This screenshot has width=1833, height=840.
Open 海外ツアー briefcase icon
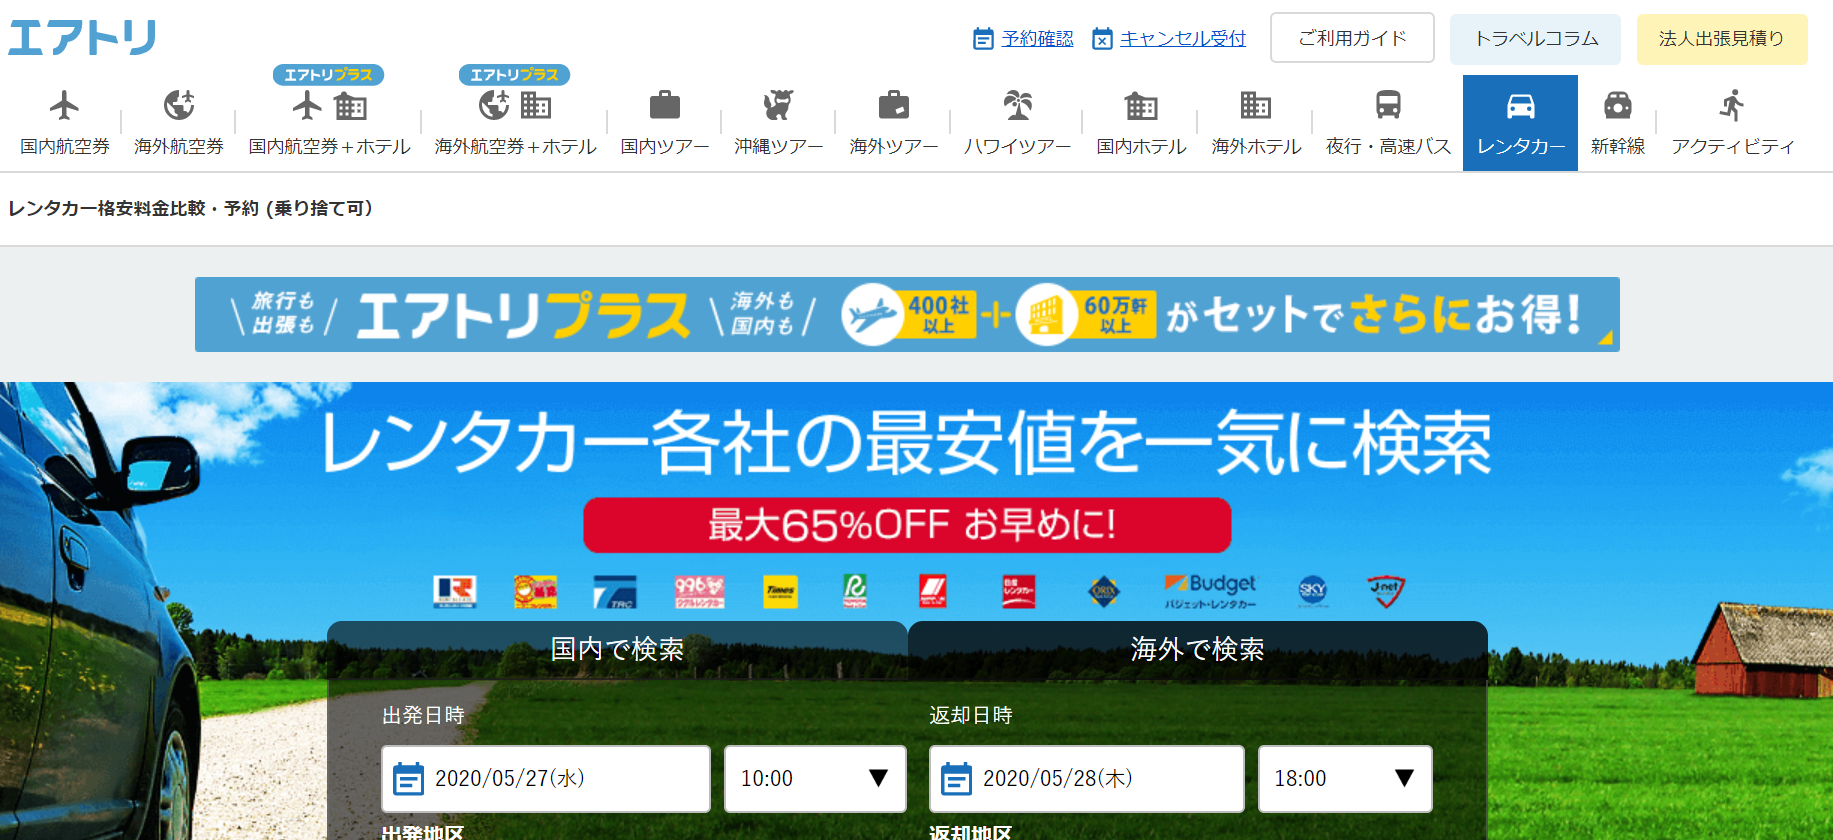click(894, 105)
